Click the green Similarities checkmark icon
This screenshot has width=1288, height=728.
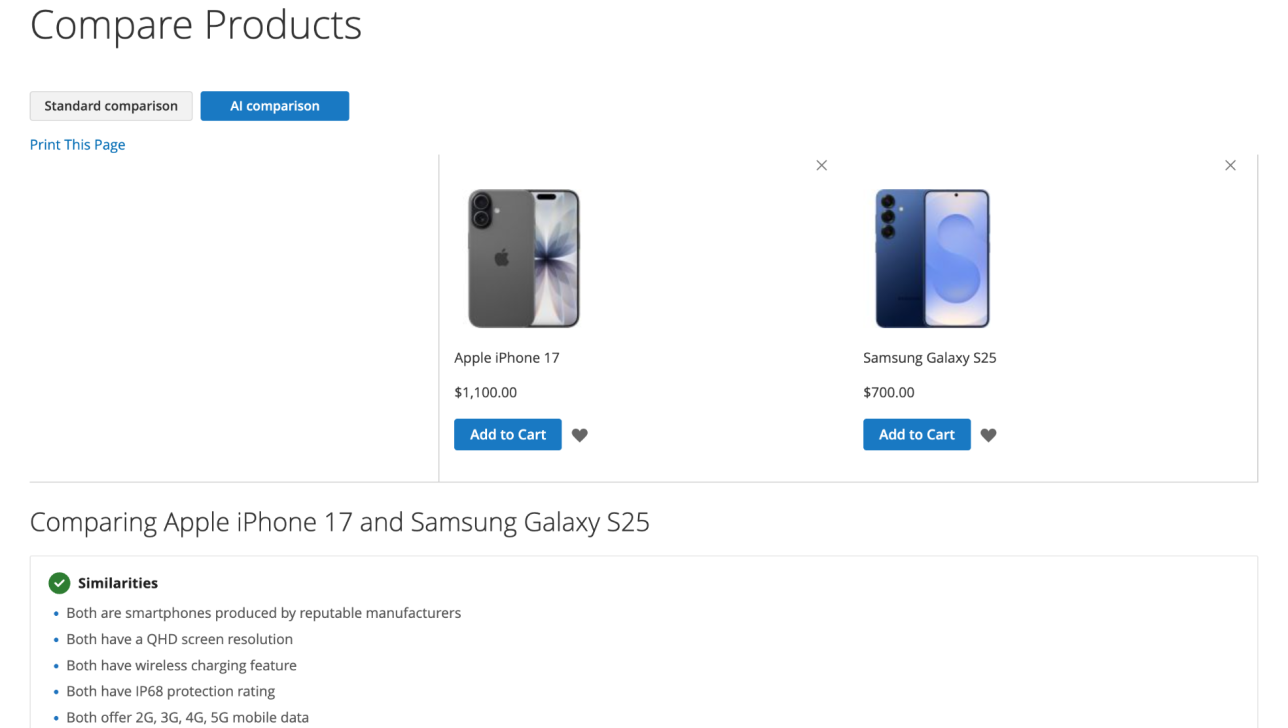click(59, 583)
